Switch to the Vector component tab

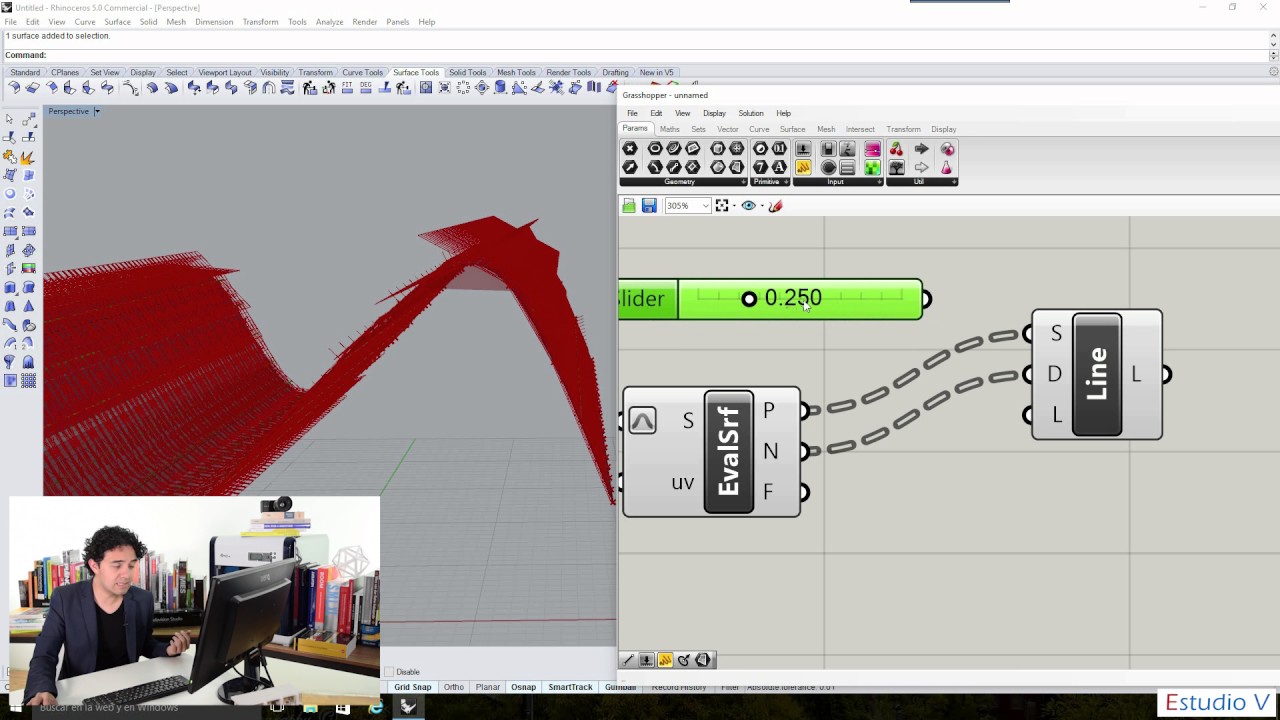pos(727,129)
